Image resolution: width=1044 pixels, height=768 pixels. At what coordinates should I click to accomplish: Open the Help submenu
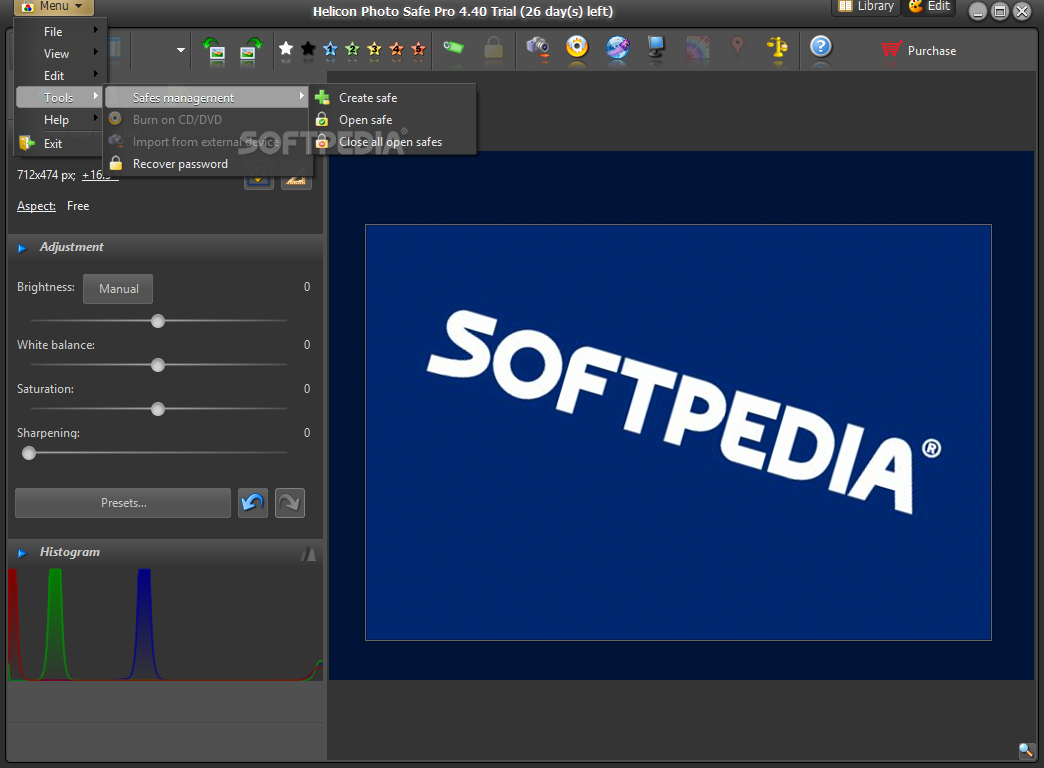coord(59,119)
